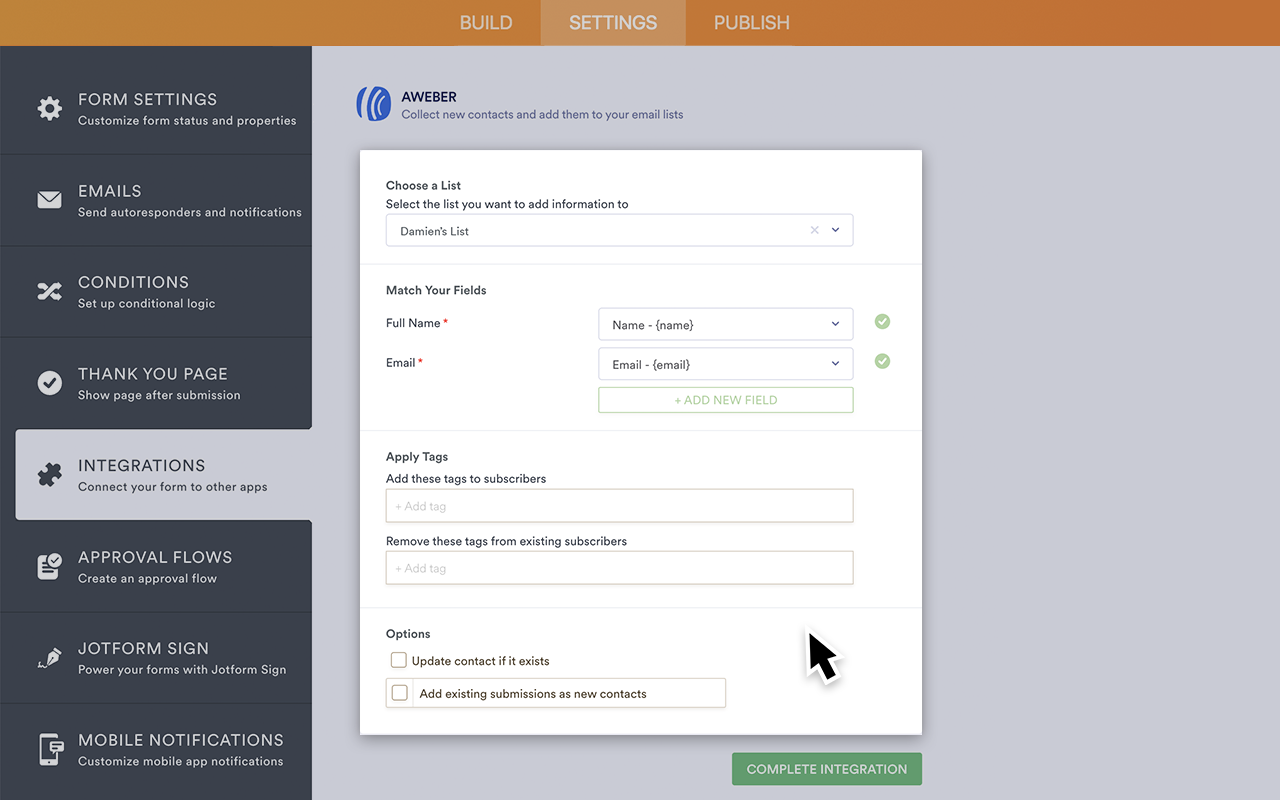Viewport: 1280px width, 800px height.
Task: Switch to the Publish tab
Action: (x=751, y=23)
